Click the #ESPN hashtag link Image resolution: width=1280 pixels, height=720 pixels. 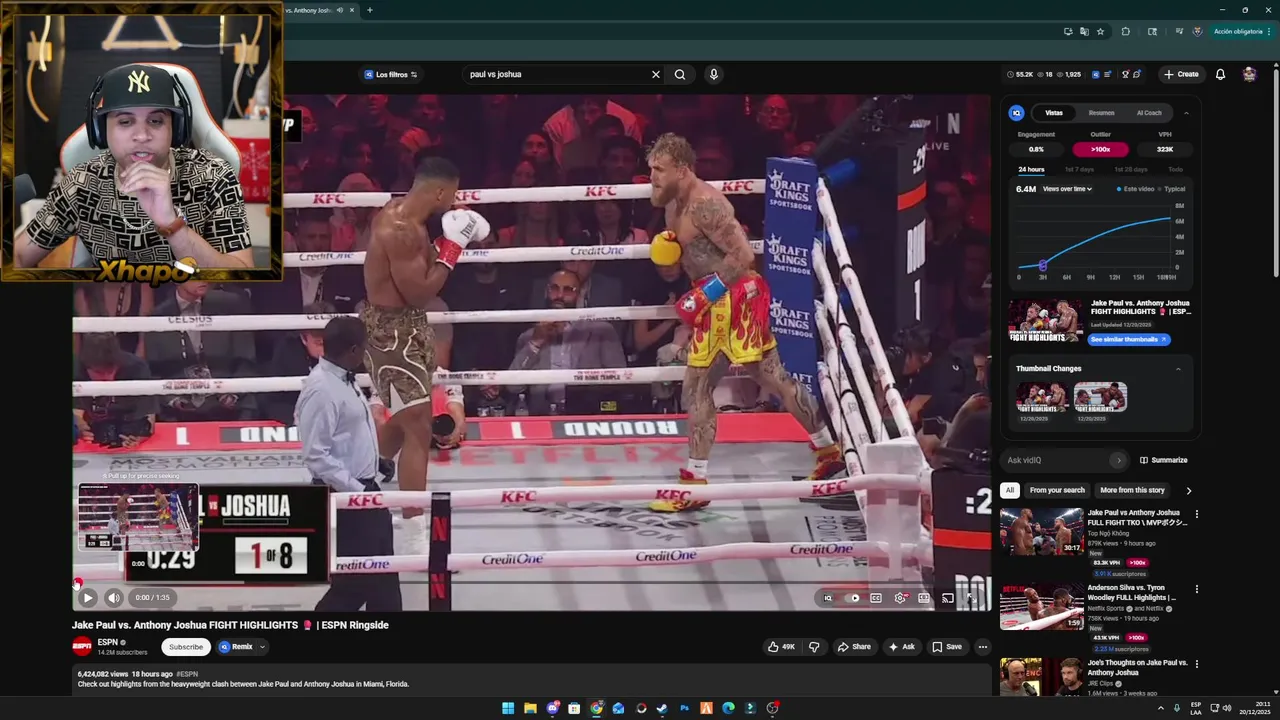click(x=187, y=674)
